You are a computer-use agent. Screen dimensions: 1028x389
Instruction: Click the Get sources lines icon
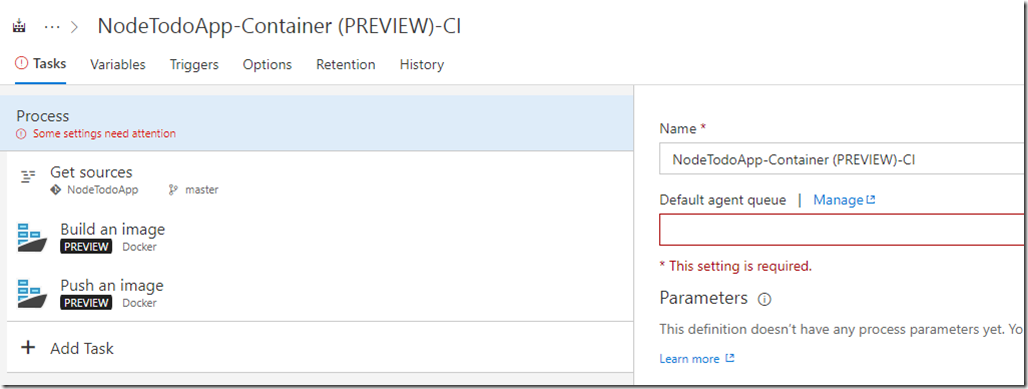(x=28, y=176)
